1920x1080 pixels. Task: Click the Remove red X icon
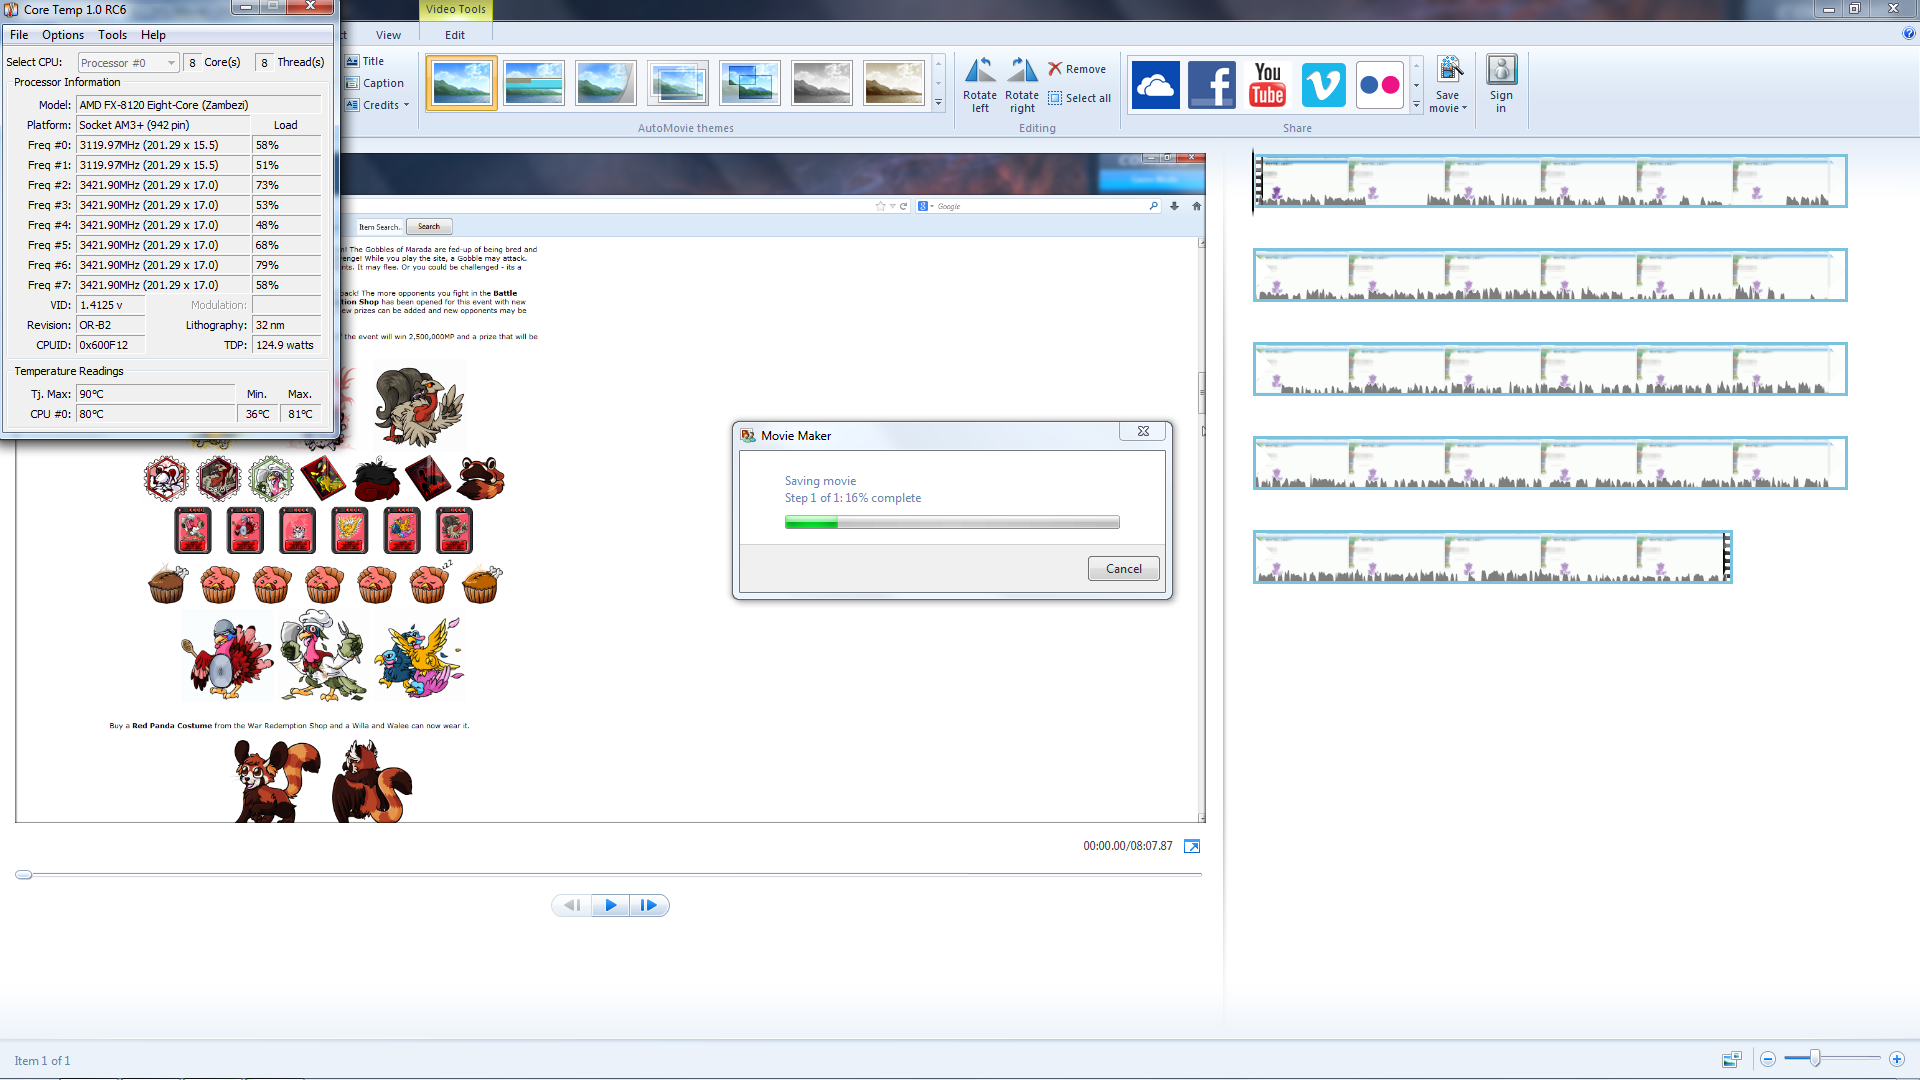point(1055,69)
